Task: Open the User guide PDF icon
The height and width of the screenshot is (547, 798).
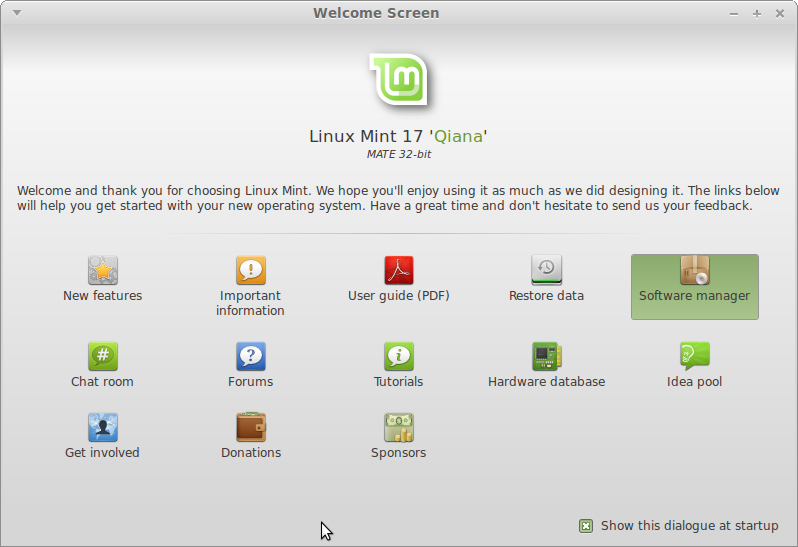Action: [x=398, y=270]
